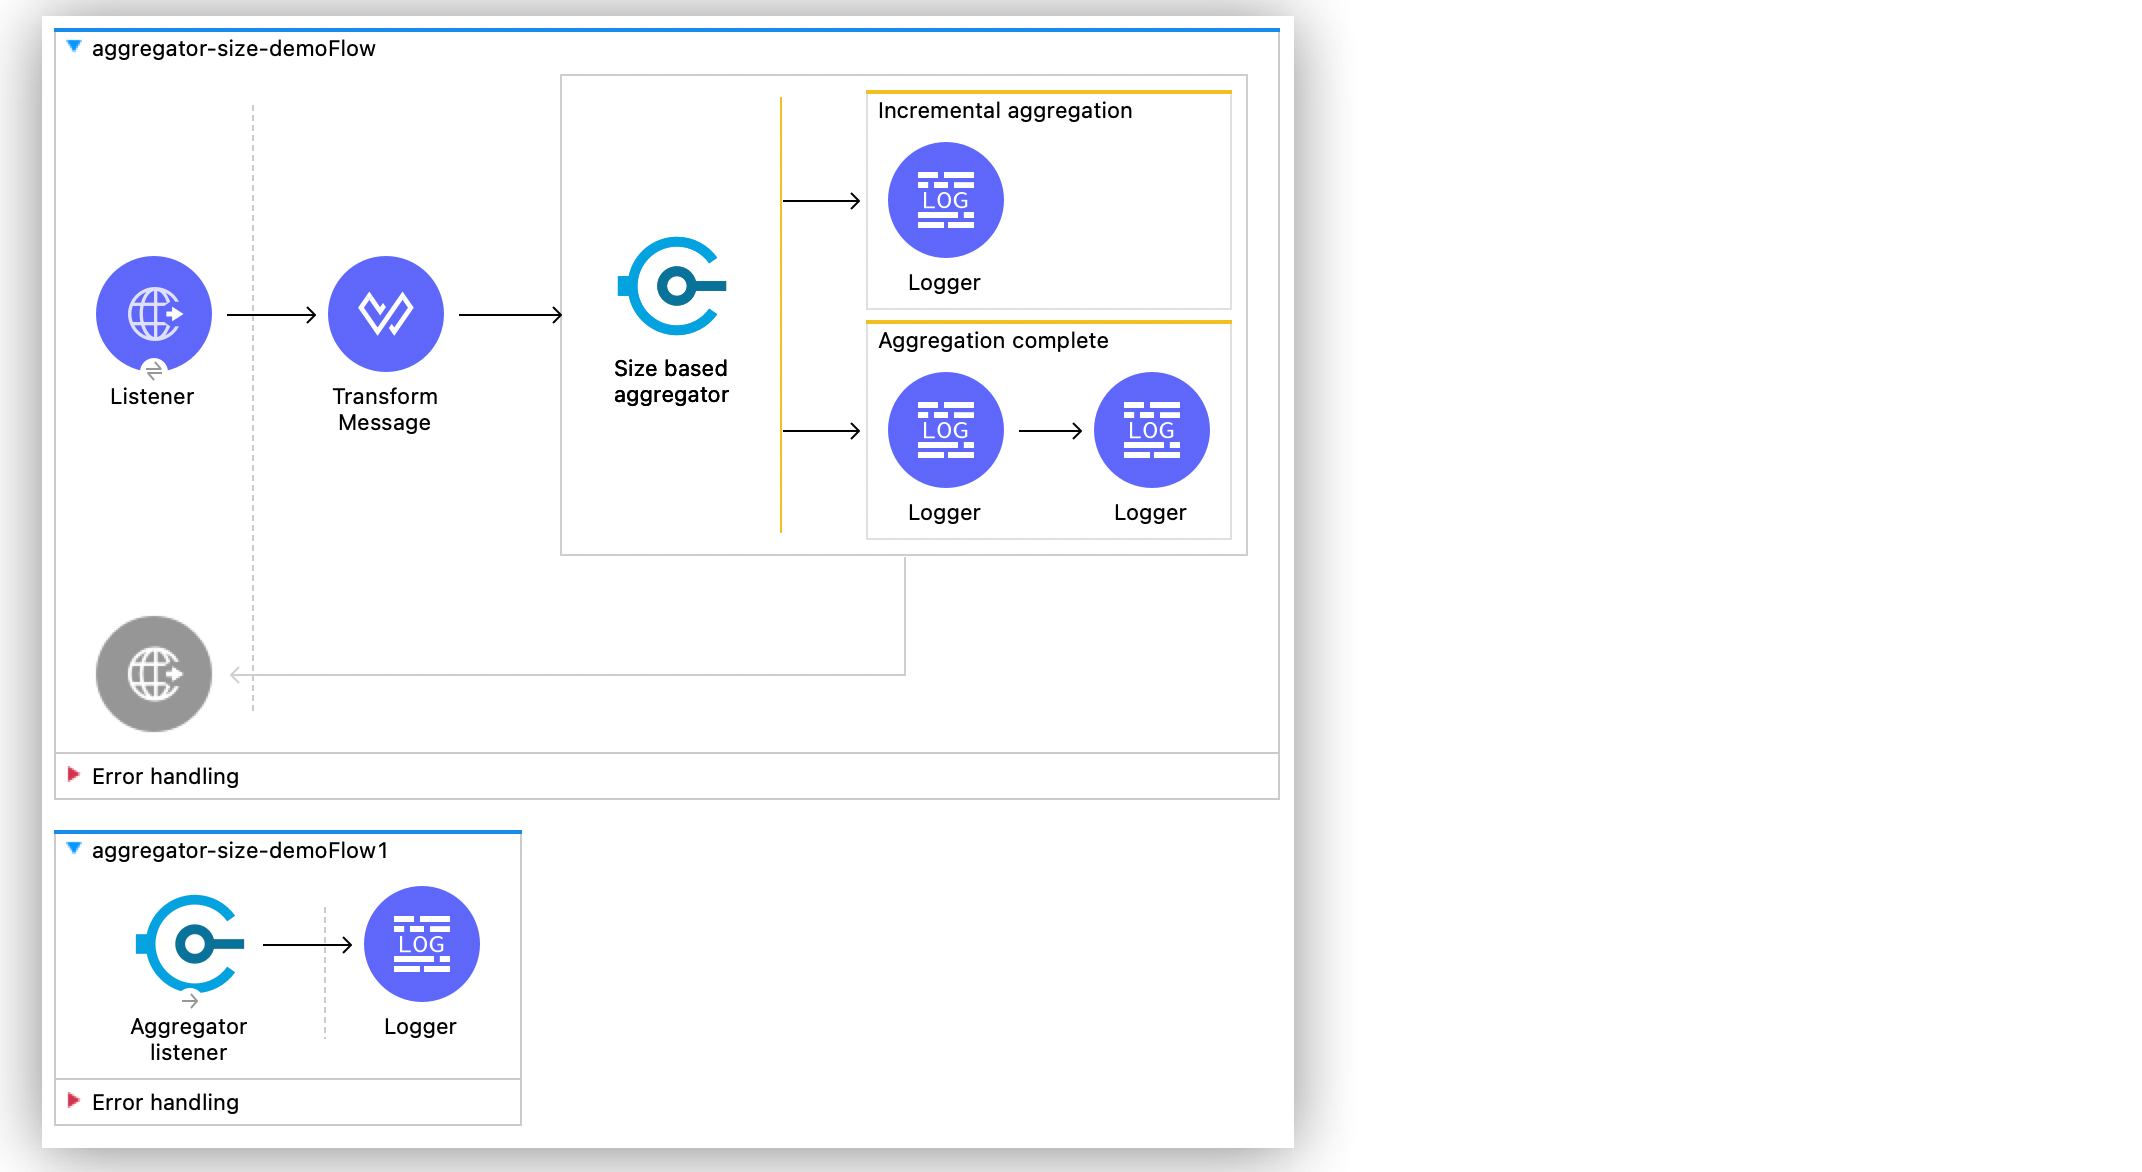2142x1172 pixels.
Task: Click the aggregator-size-demoFlow1 flow title
Action: pyautogui.click(x=240, y=850)
